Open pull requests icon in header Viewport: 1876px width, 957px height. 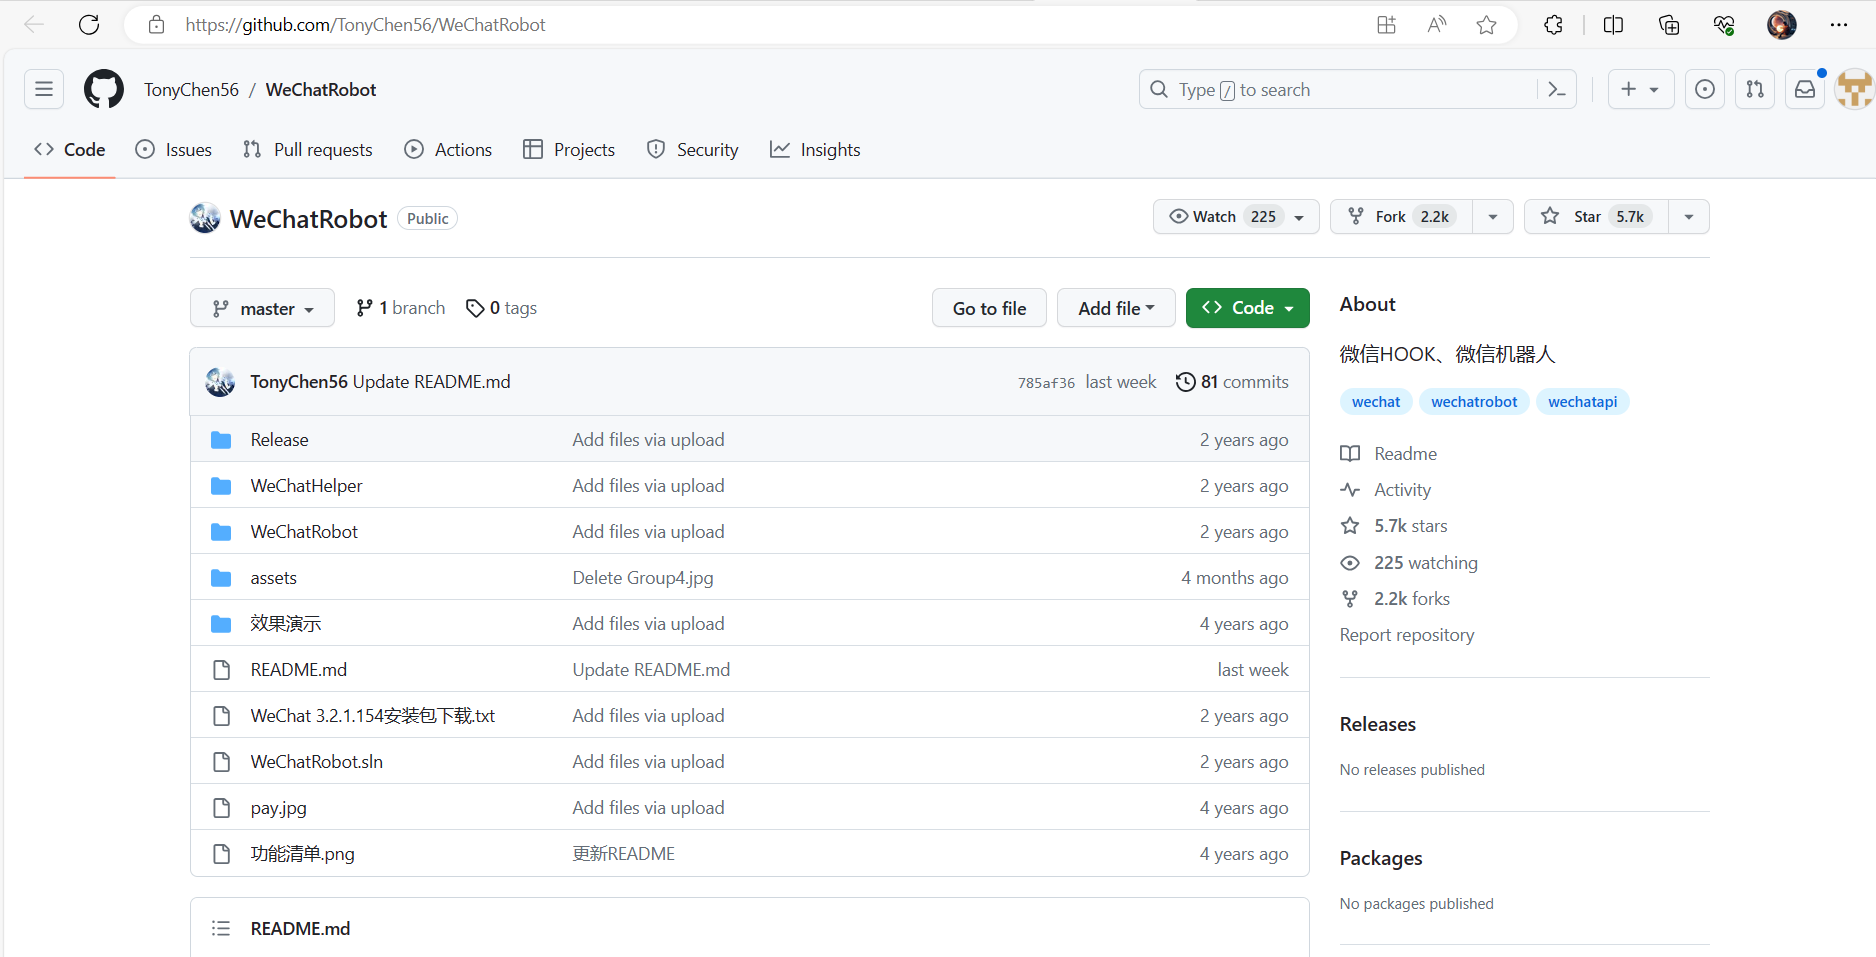(x=1755, y=89)
